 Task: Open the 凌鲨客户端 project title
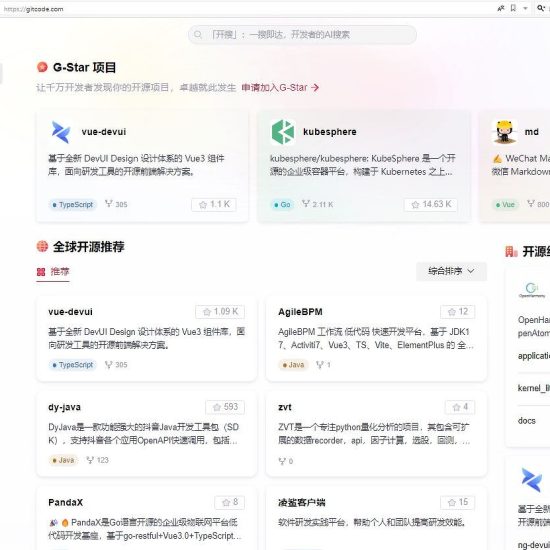point(302,502)
